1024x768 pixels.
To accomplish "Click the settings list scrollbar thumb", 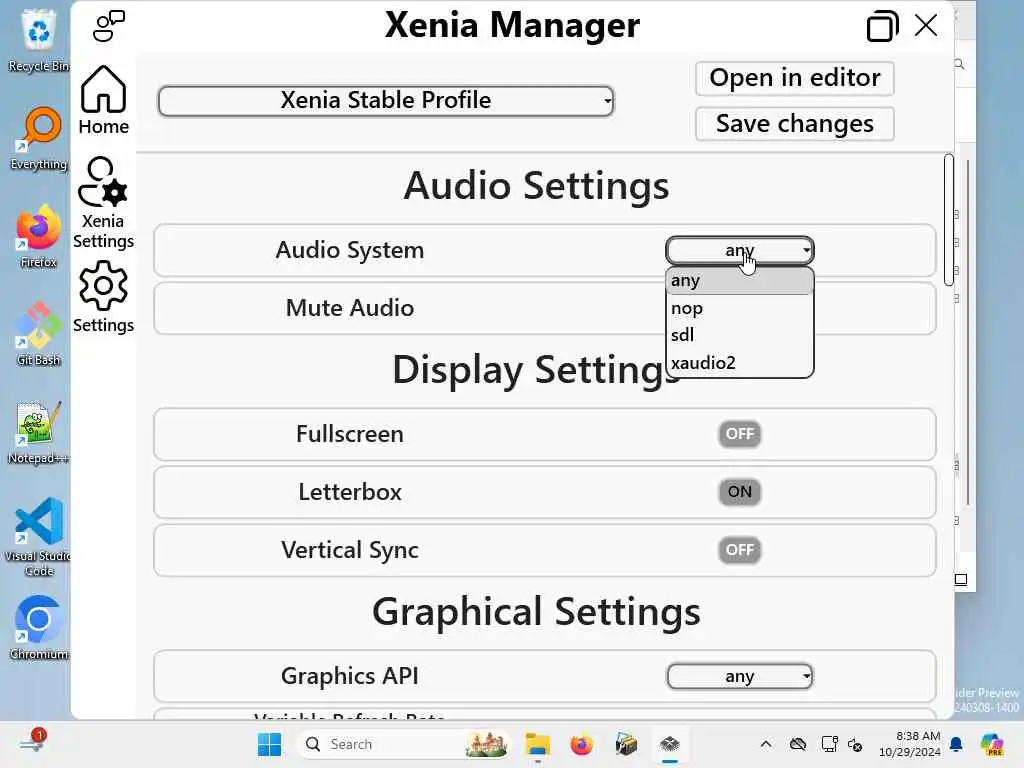I will click(948, 219).
